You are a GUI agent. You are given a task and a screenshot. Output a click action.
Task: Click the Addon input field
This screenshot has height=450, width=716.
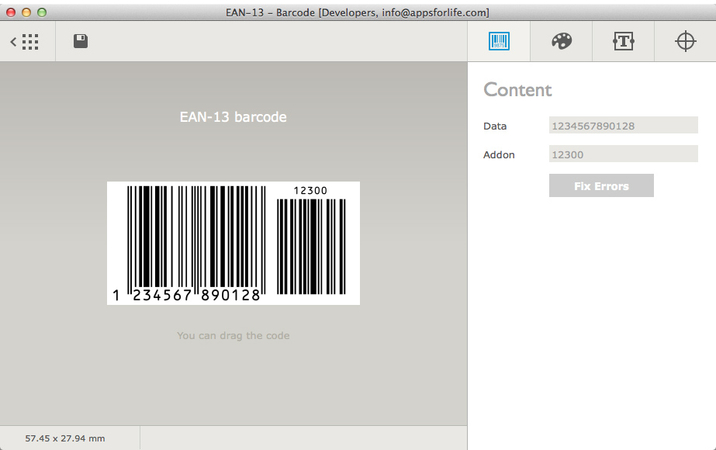(623, 154)
